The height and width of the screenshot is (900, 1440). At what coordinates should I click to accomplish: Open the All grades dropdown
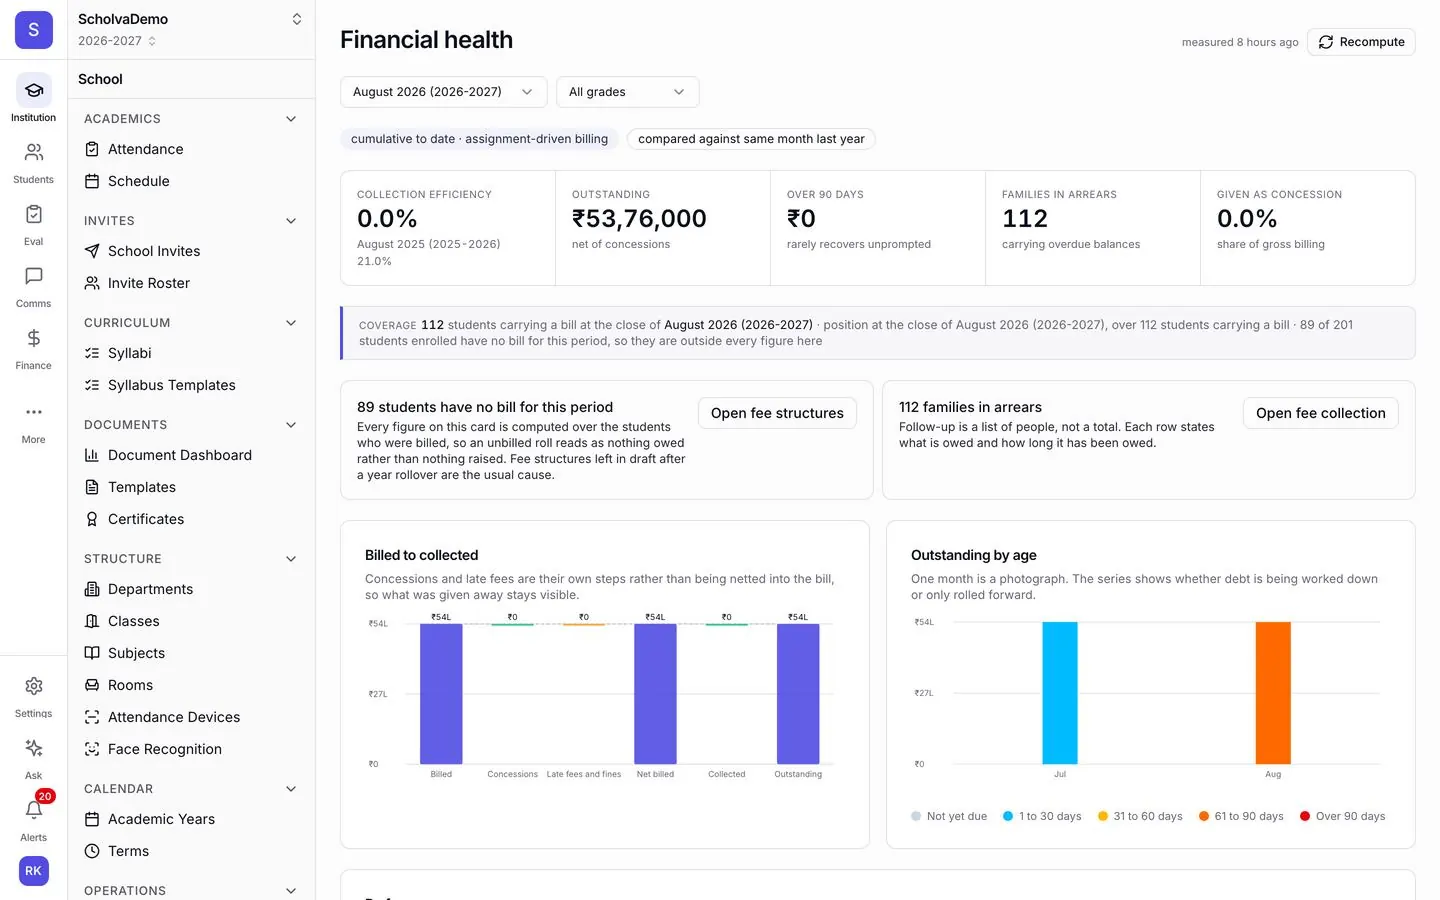pos(627,92)
